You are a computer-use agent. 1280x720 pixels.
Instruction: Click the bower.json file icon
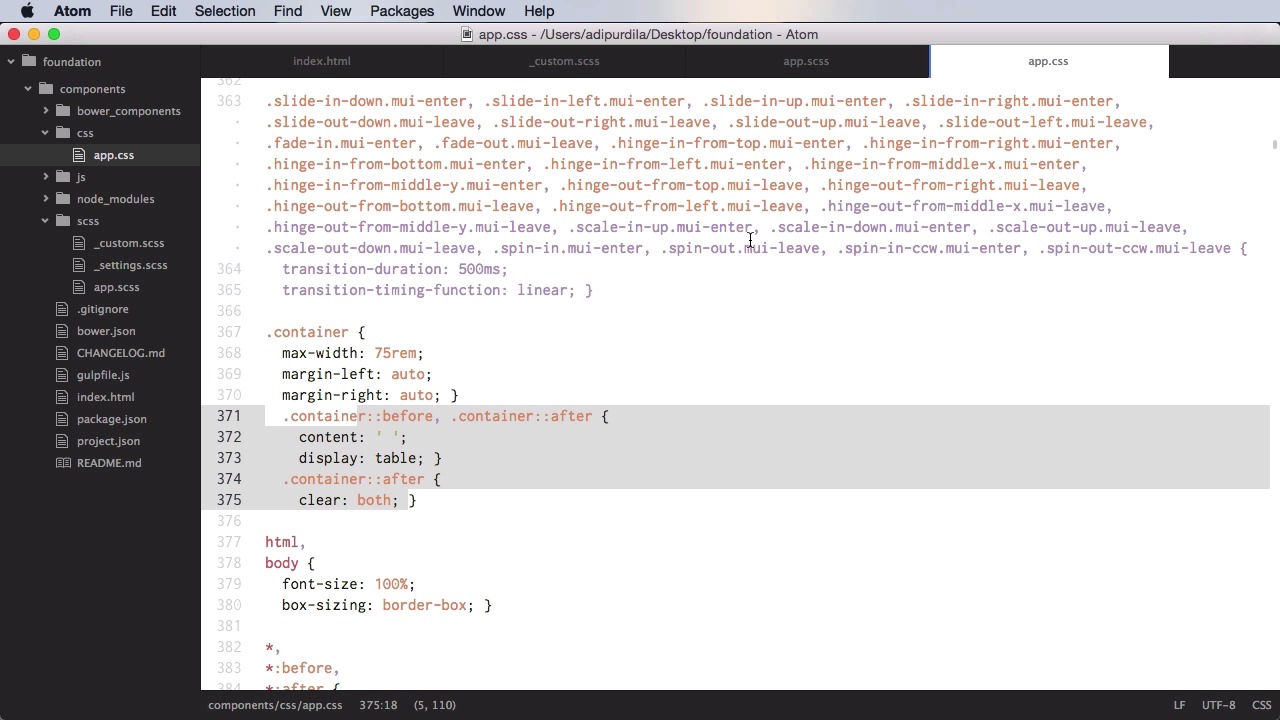click(63, 331)
